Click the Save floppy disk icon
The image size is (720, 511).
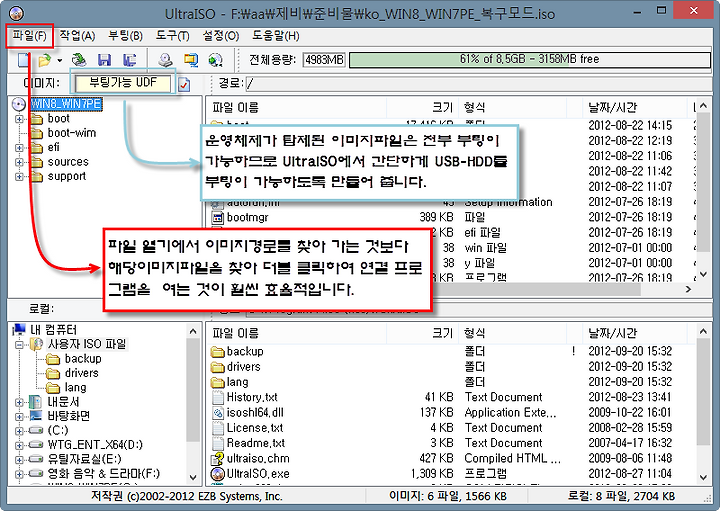pos(105,60)
